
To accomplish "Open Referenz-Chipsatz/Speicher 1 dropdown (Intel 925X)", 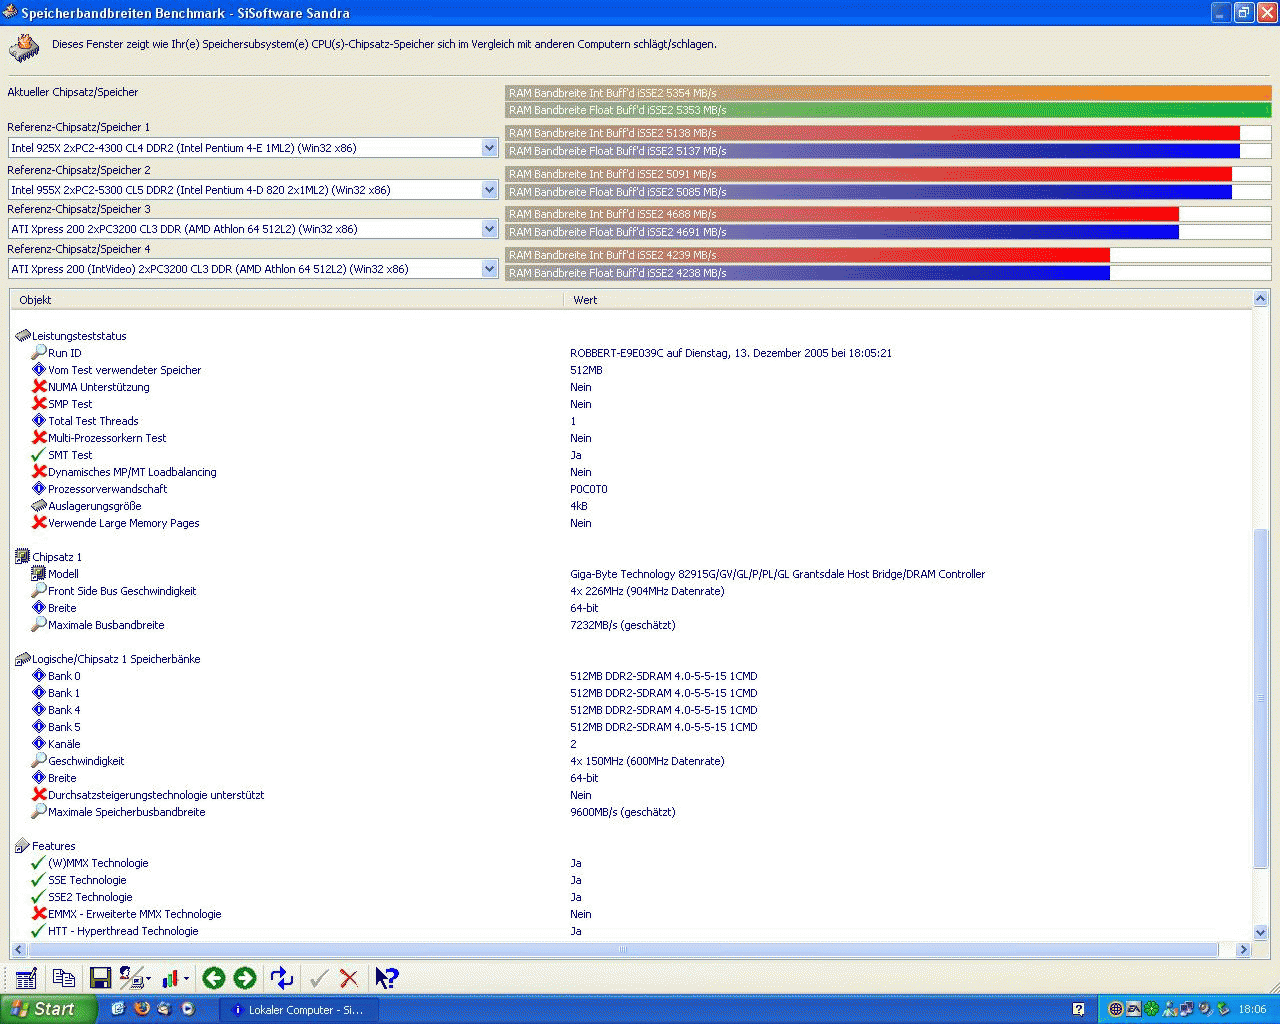I will tap(489, 148).
